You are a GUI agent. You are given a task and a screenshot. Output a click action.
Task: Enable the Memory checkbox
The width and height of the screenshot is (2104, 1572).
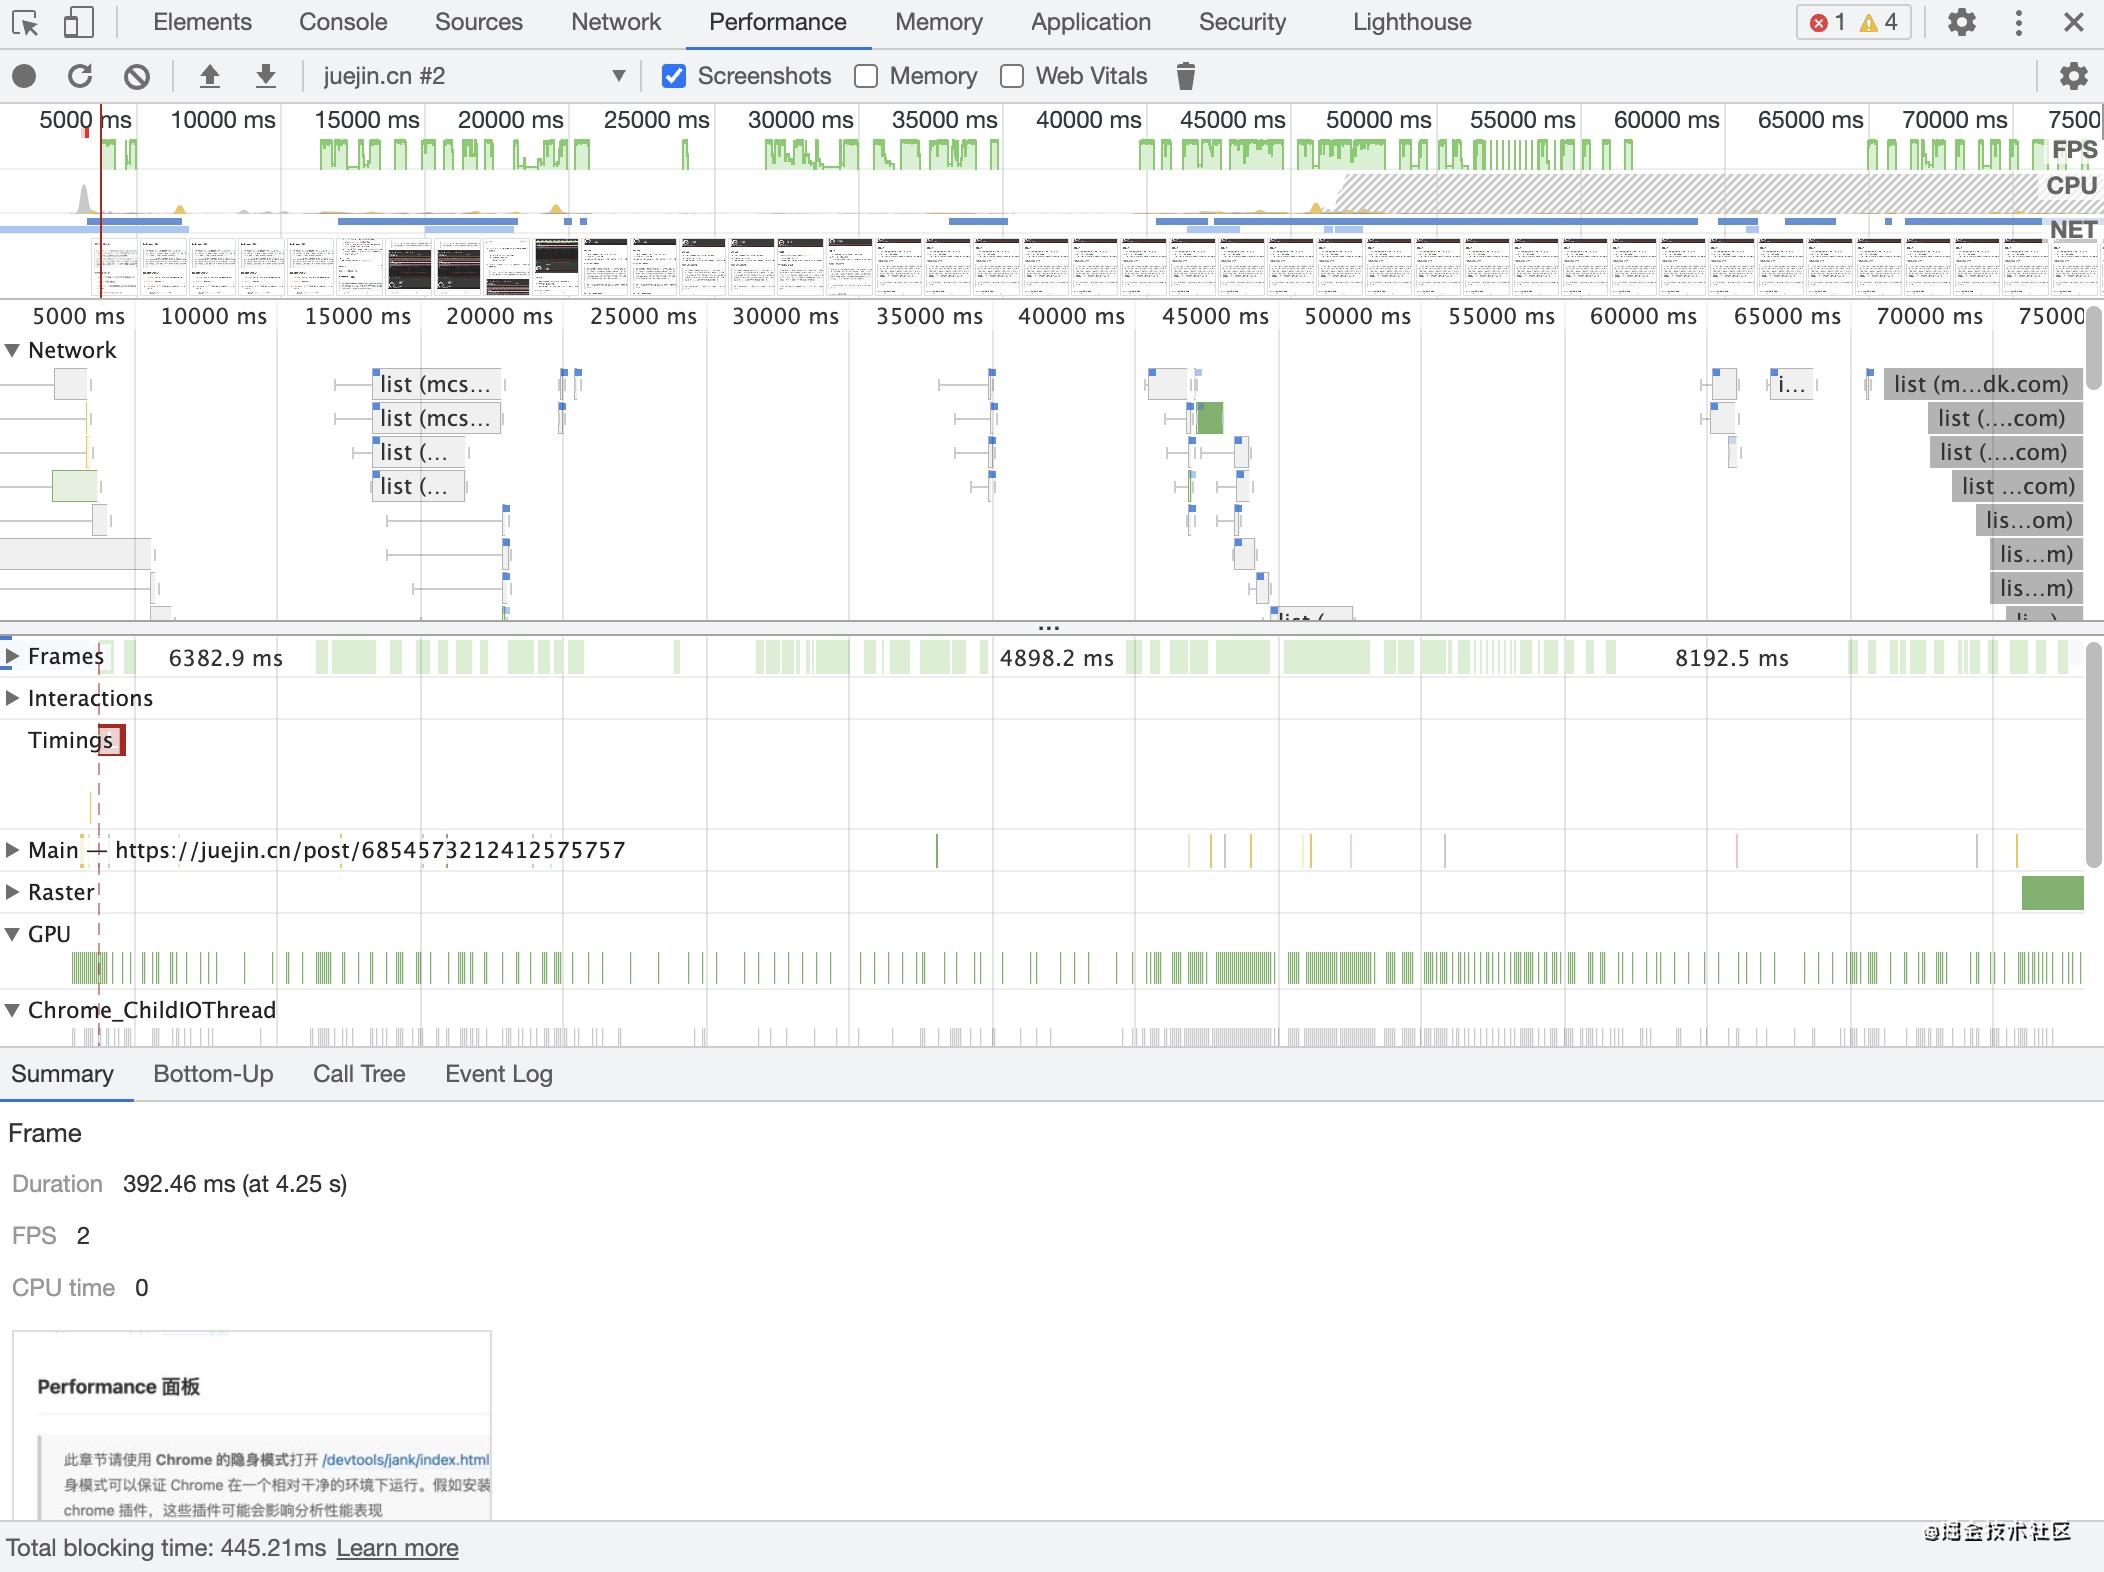tap(866, 76)
